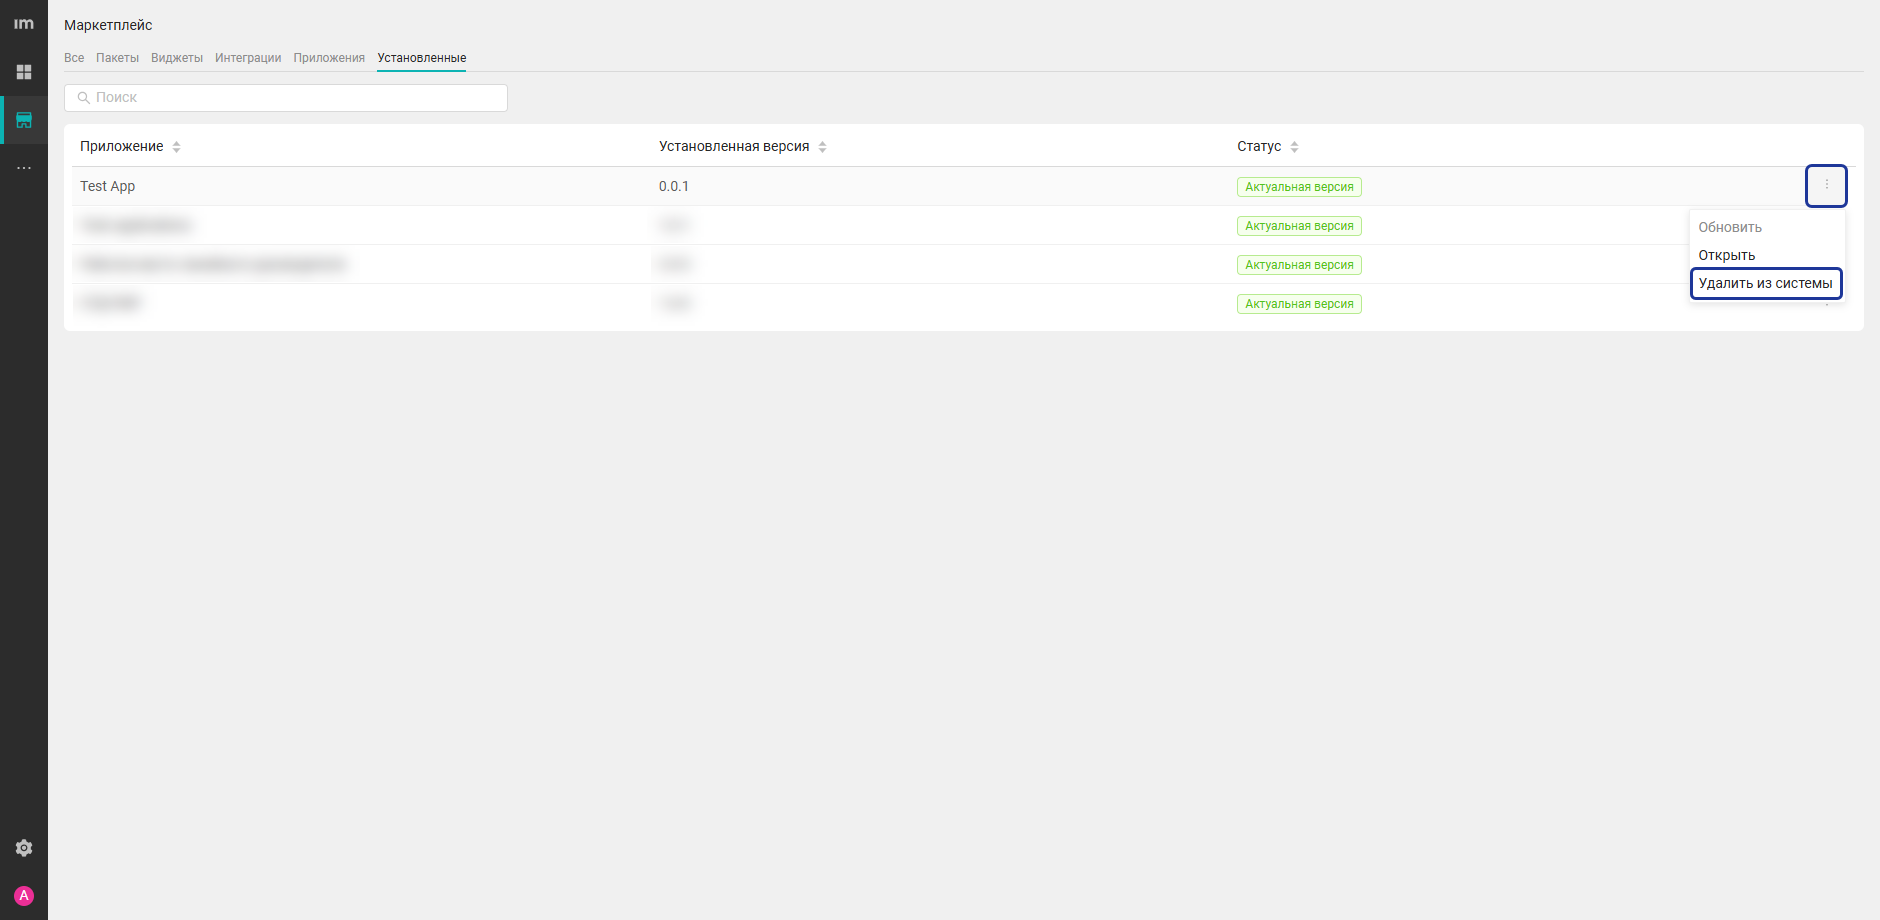Image resolution: width=1880 pixels, height=920 pixels.
Task: Select the Приложения tab
Action: pyautogui.click(x=329, y=58)
